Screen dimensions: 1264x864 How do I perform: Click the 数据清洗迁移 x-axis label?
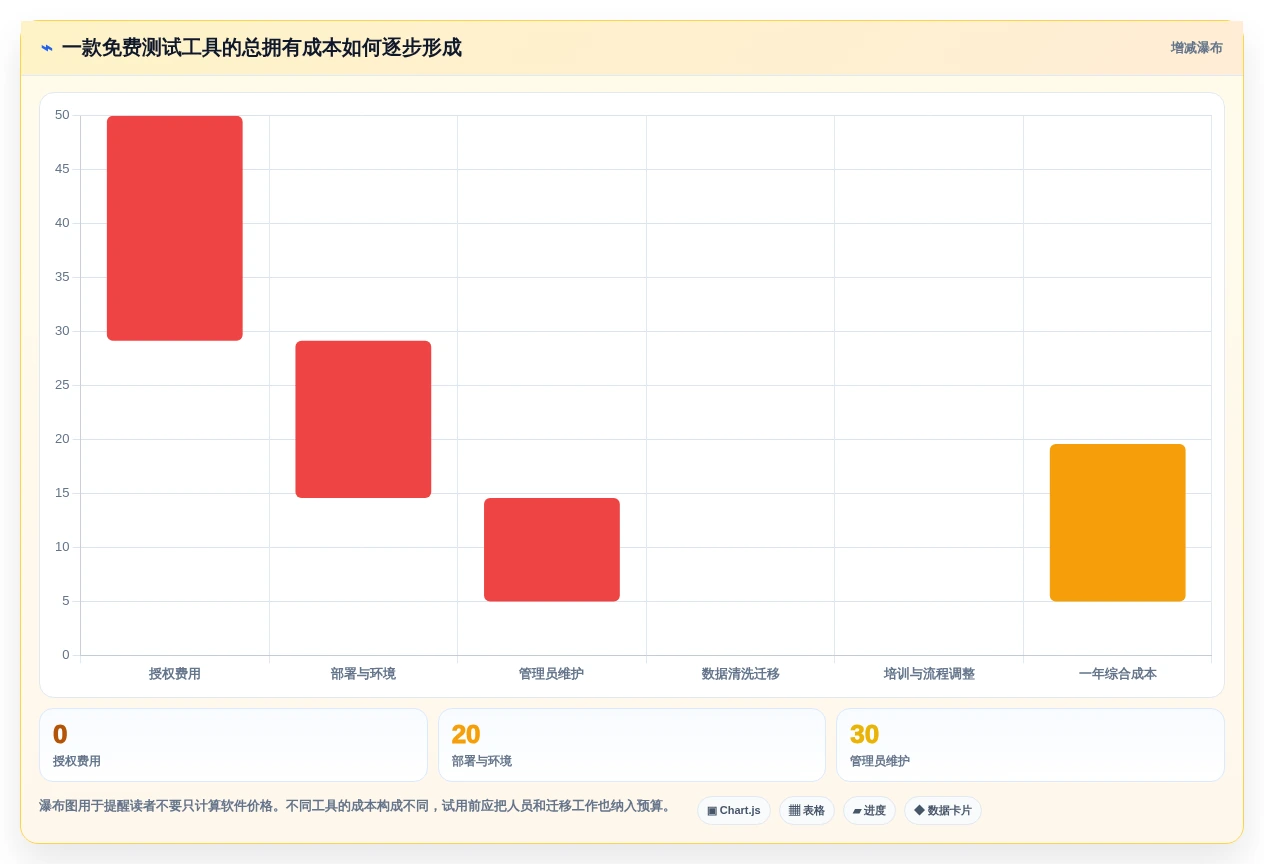[740, 674]
